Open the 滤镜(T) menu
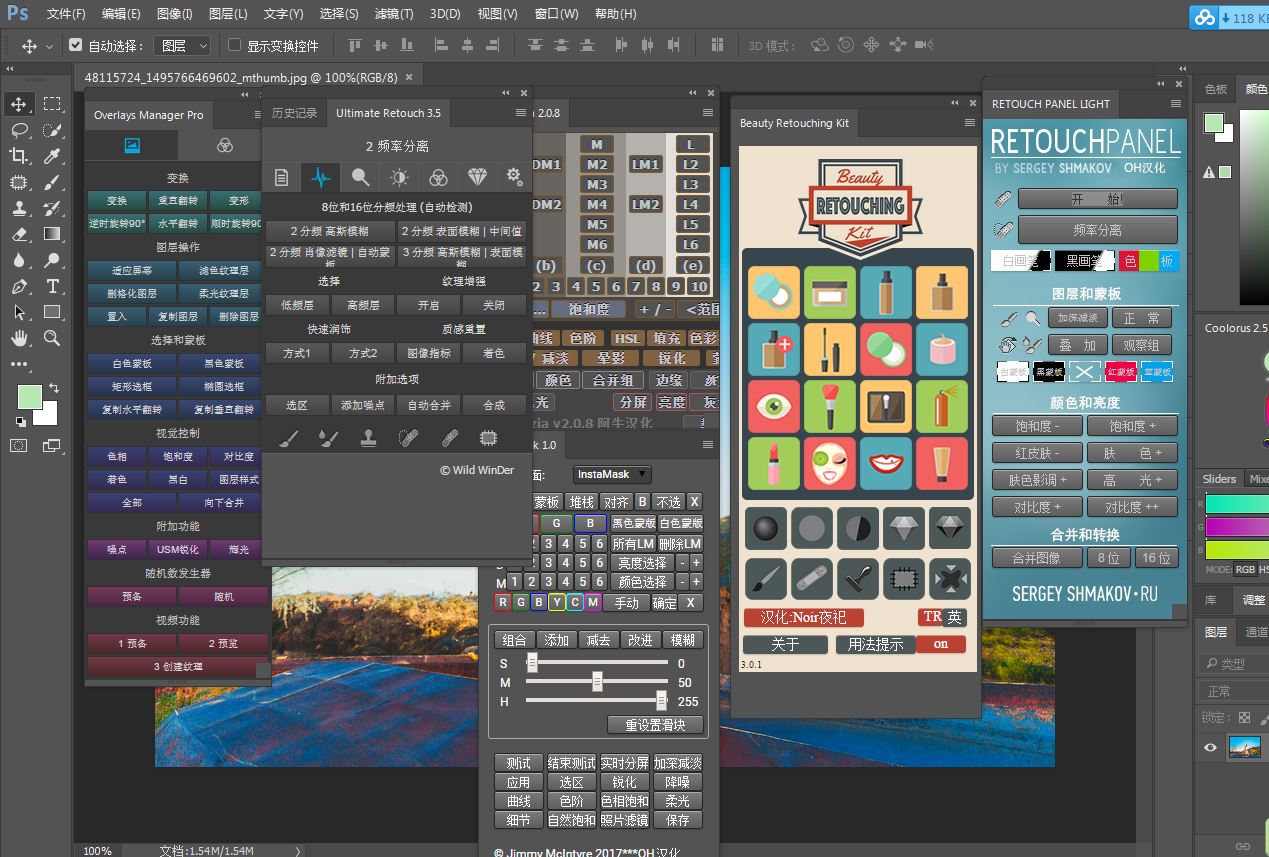Screen dimensions: 1269x857 (393, 14)
